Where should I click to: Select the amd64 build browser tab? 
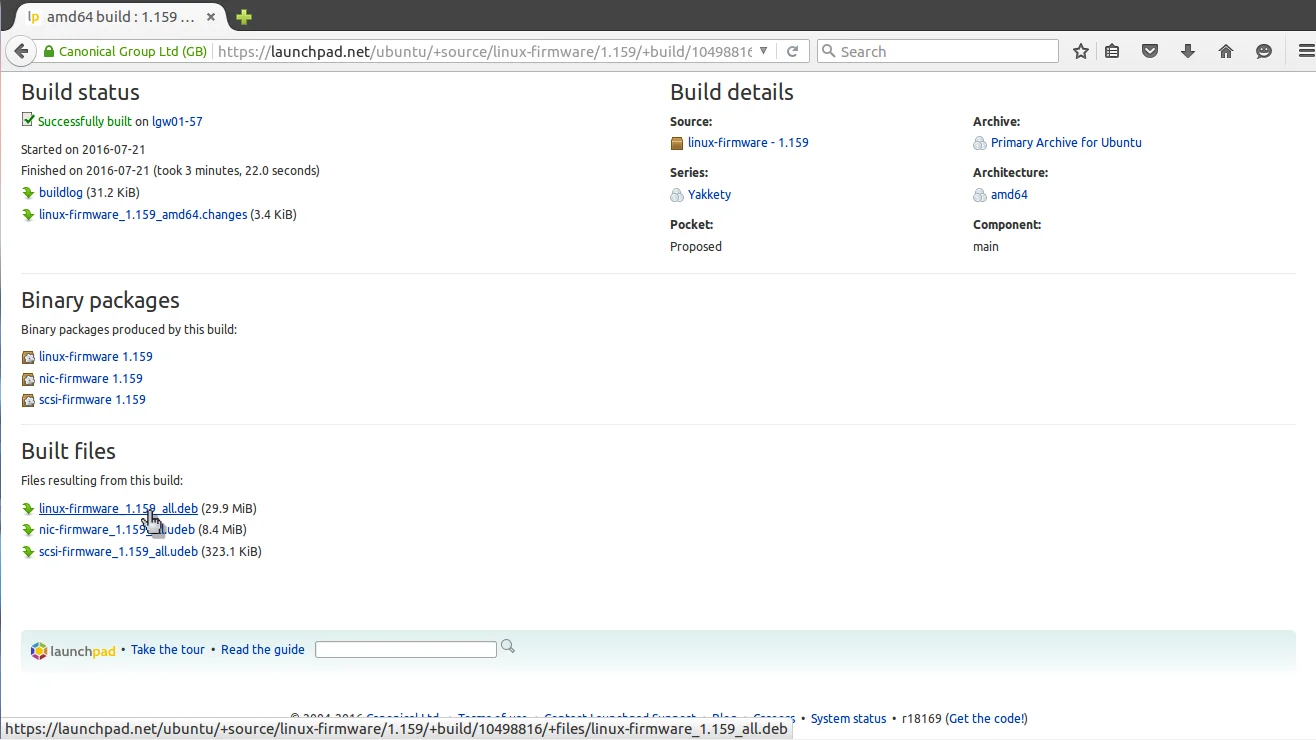pyautogui.click(x=122, y=17)
